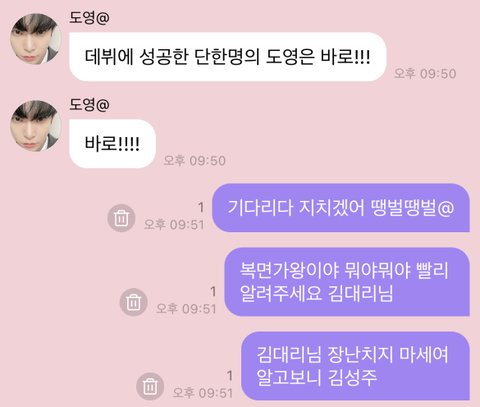Tap unread count 1 beside '기다리다 지치겠어' message
Image resolution: width=480 pixels, height=407 pixels.
pyautogui.click(x=201, y=208)
